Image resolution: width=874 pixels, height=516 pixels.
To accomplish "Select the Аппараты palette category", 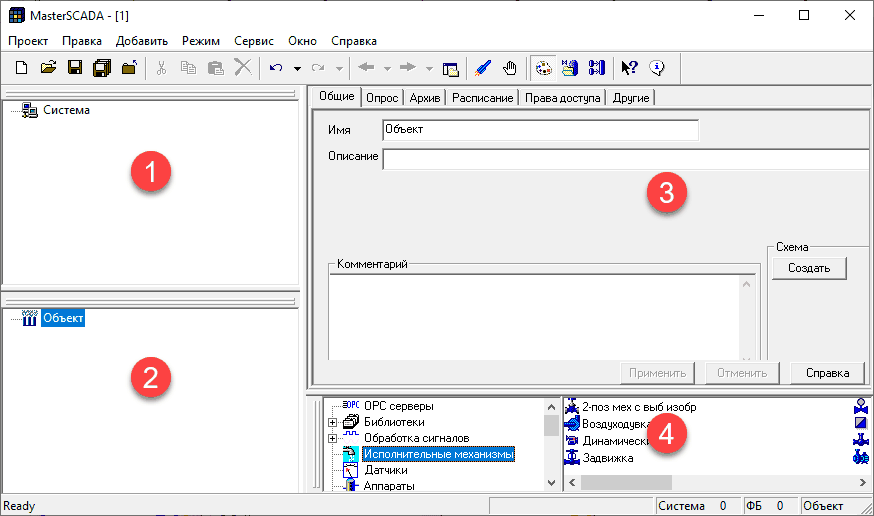I will (389, 486).
